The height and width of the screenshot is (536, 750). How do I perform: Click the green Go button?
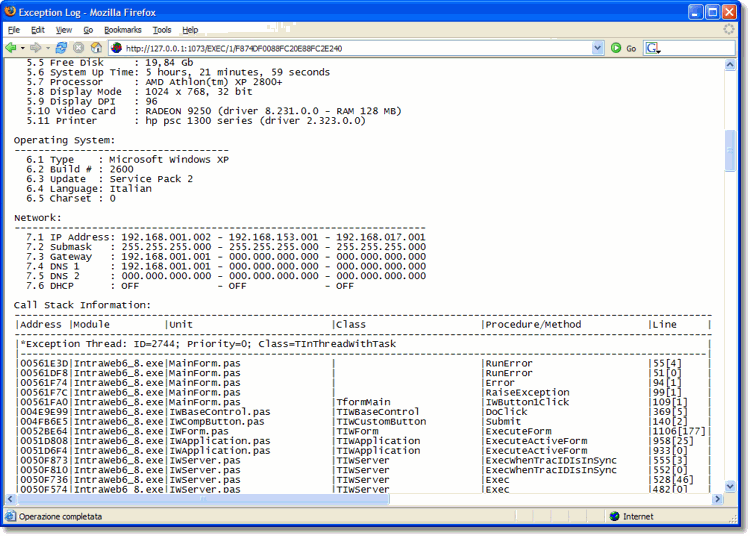[623, 48]
